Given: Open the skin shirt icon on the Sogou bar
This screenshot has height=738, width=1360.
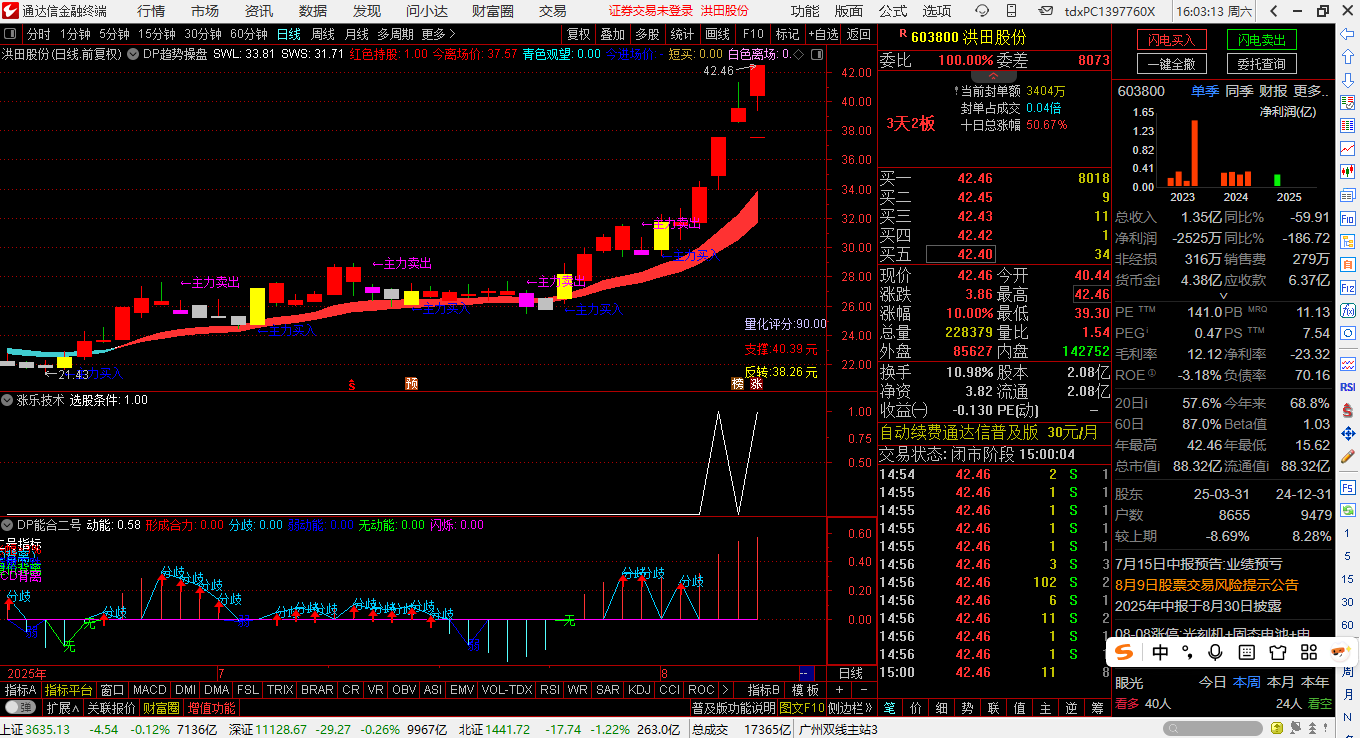Looking at the screenshot, I should (1277, 653).
